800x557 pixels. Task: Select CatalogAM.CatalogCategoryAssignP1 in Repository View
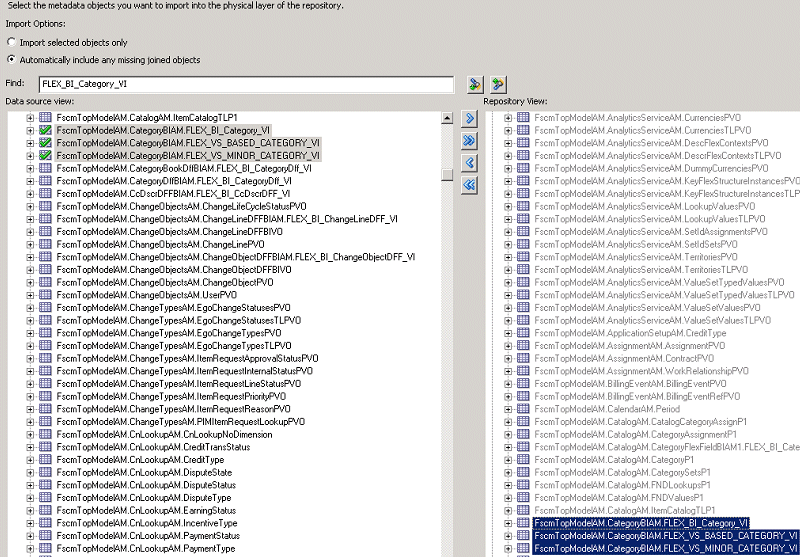coord(640,422)
